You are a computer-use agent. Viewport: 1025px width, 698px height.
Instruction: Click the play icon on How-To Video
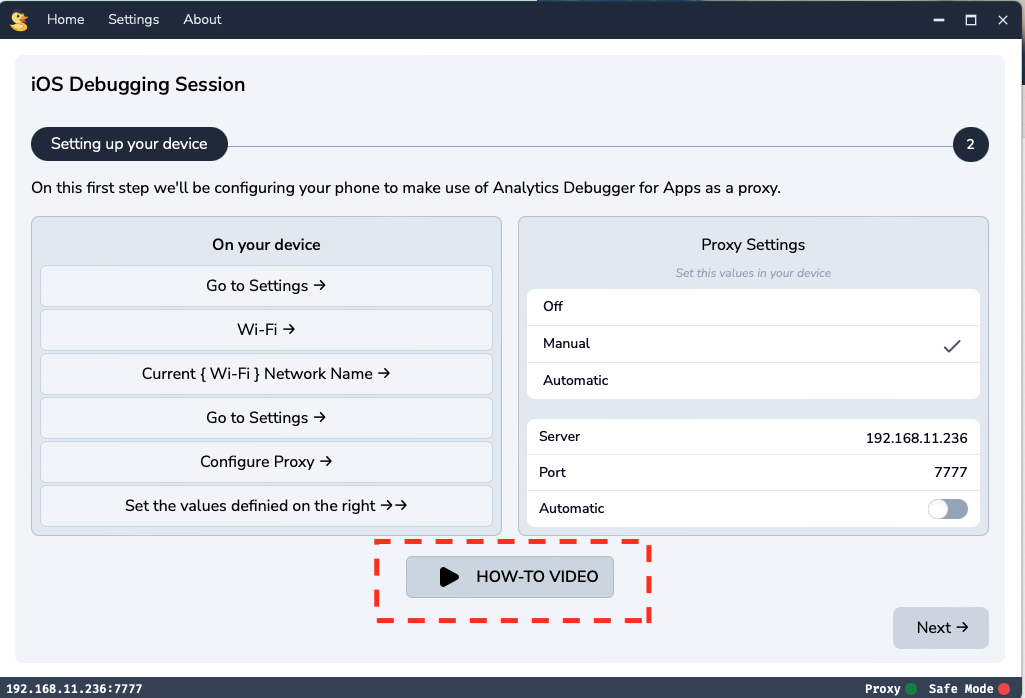[449, 576]
